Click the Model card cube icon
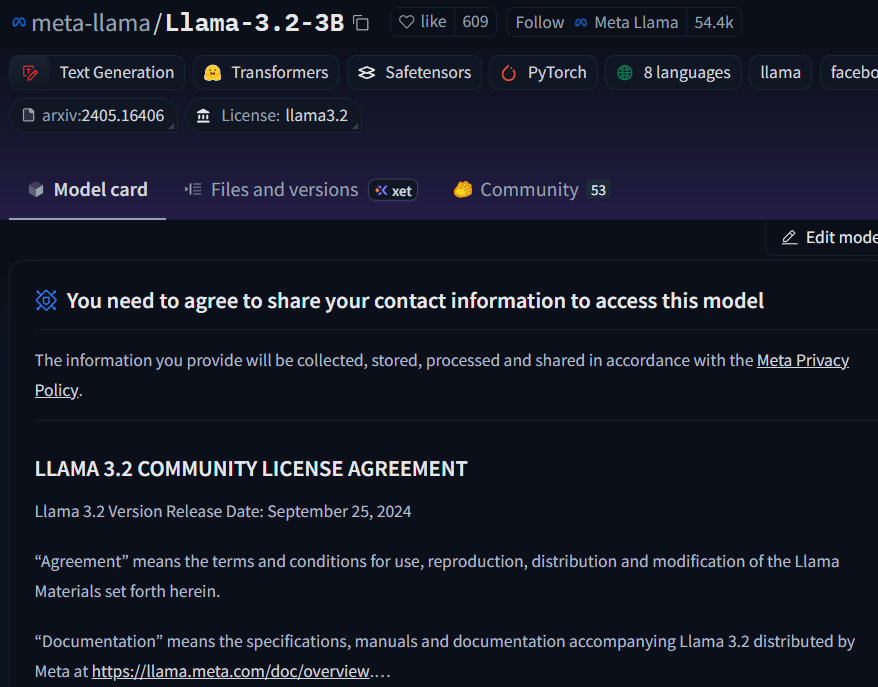 36,190
